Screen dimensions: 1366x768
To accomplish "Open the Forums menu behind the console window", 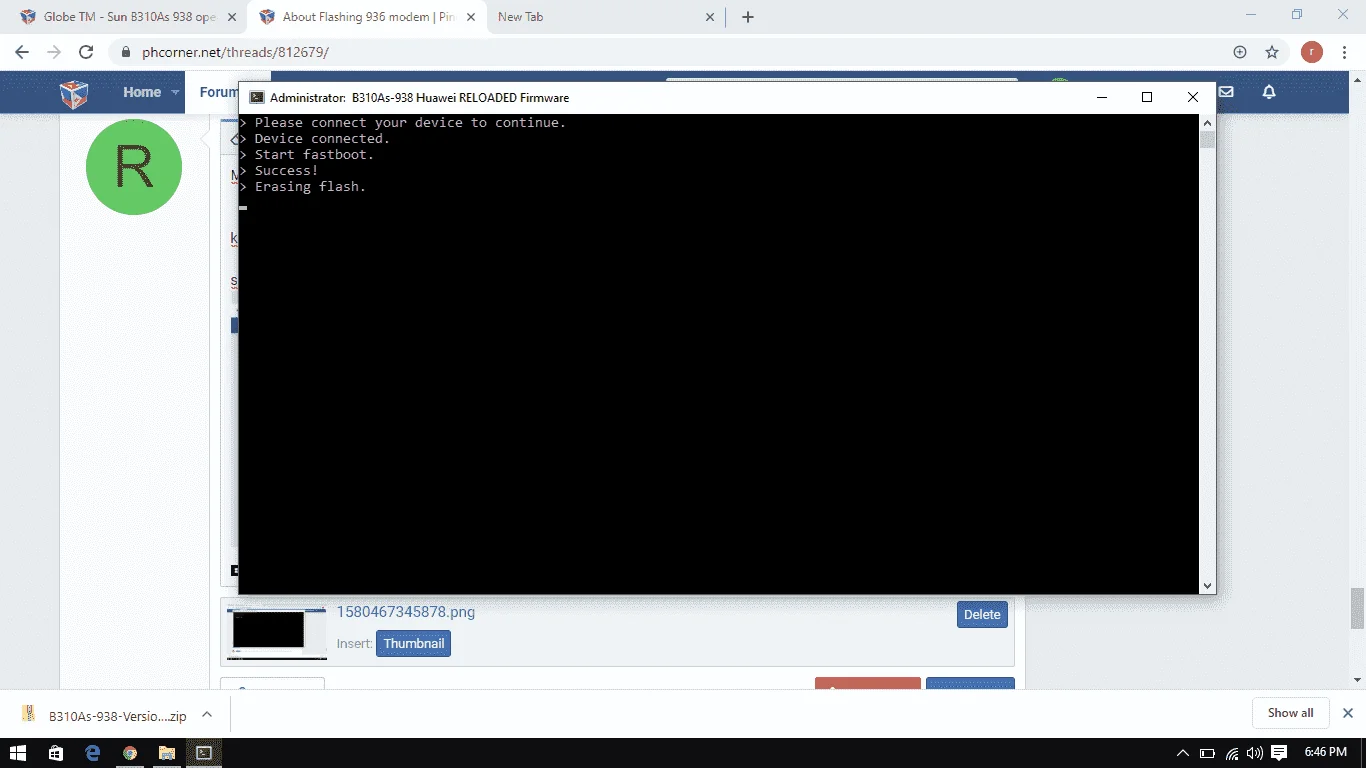I will coord(218,92).
